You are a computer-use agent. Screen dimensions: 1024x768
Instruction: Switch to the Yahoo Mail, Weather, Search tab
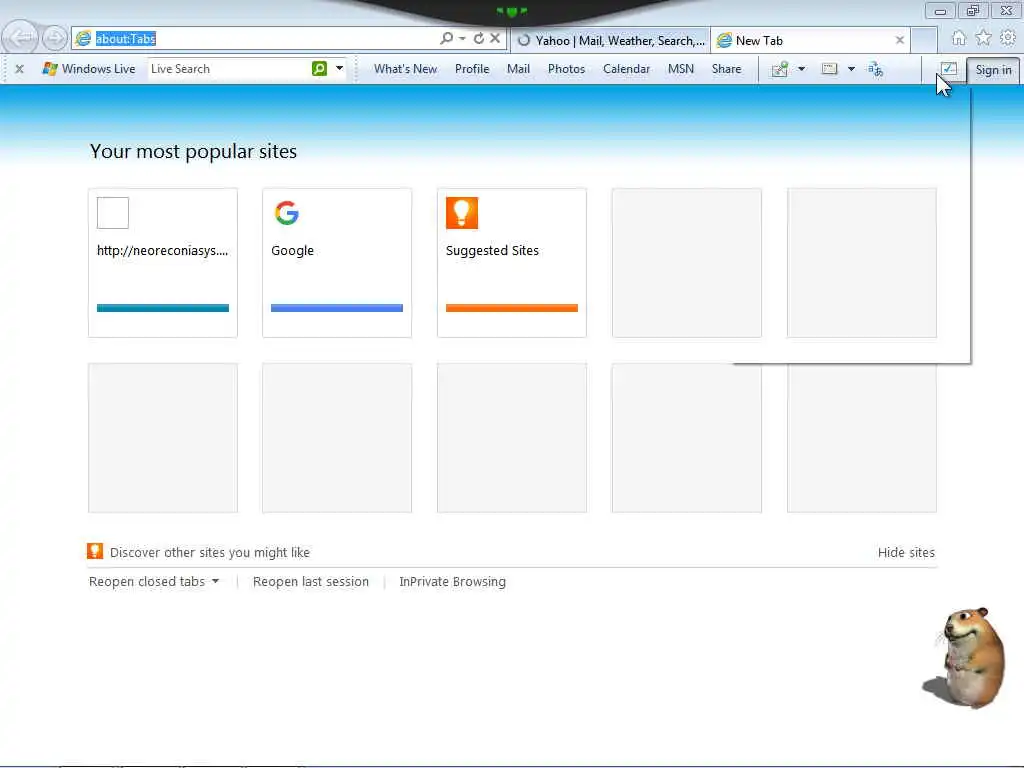click(x=611, y=40)
